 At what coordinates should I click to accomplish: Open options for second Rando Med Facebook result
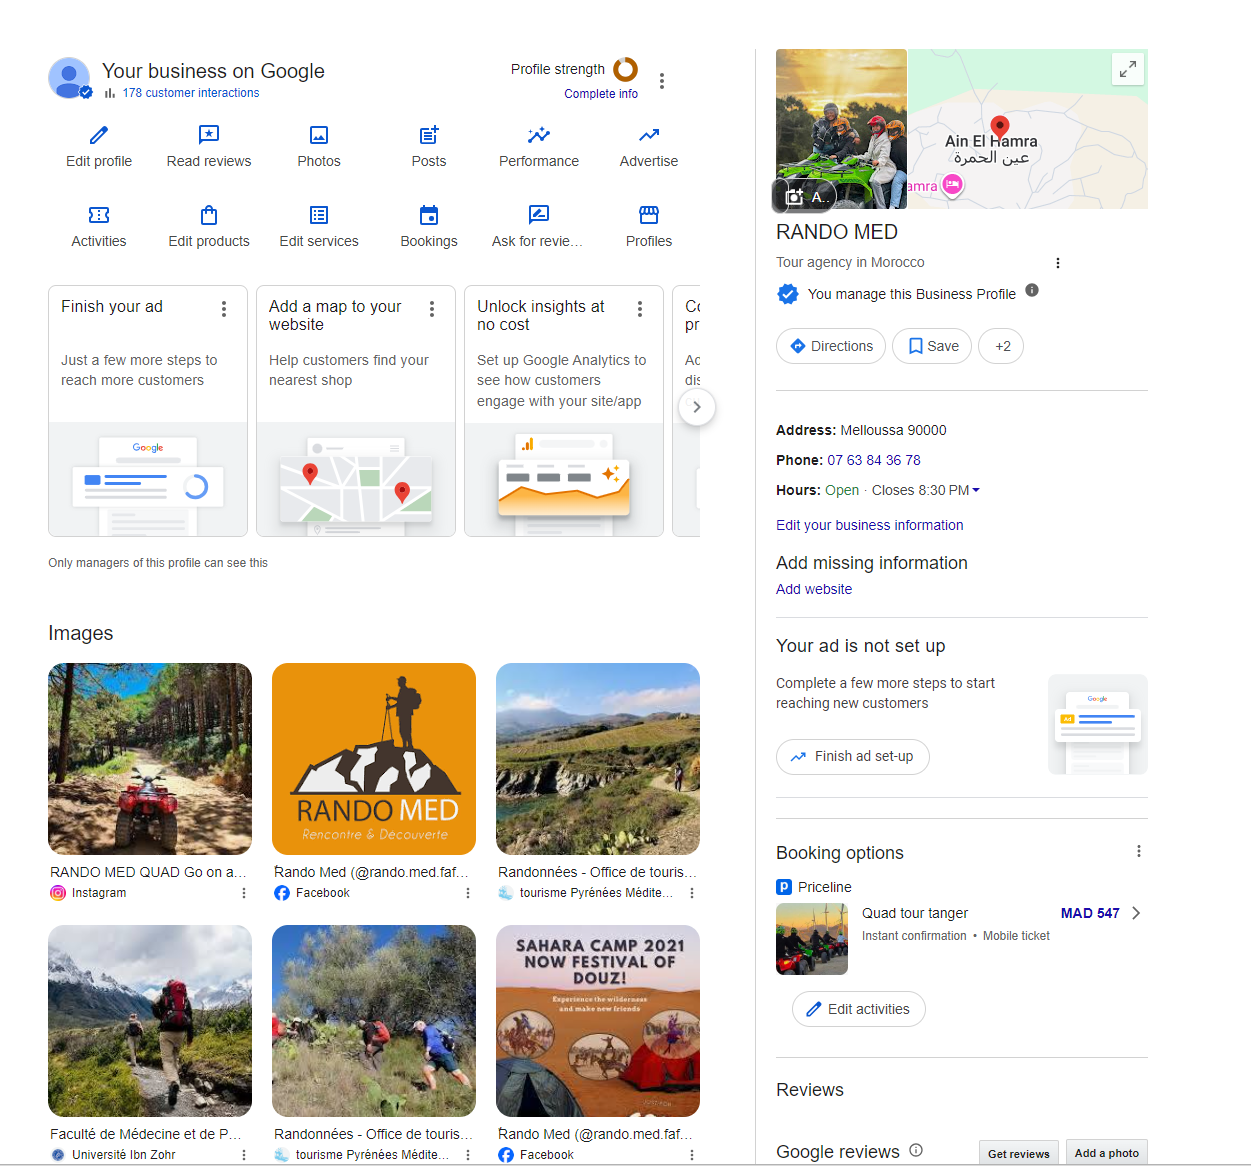pyautogui.click(x=692, y=1155)
